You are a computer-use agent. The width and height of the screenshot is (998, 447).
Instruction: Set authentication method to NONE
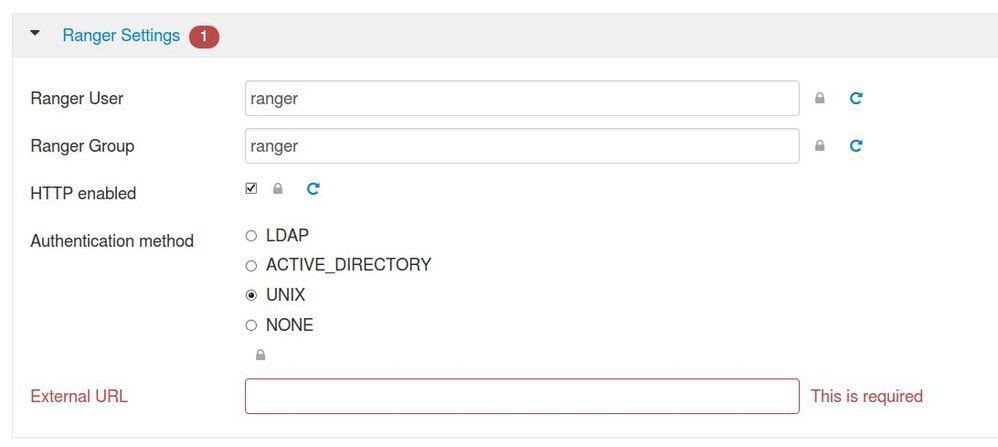(251, 326)
